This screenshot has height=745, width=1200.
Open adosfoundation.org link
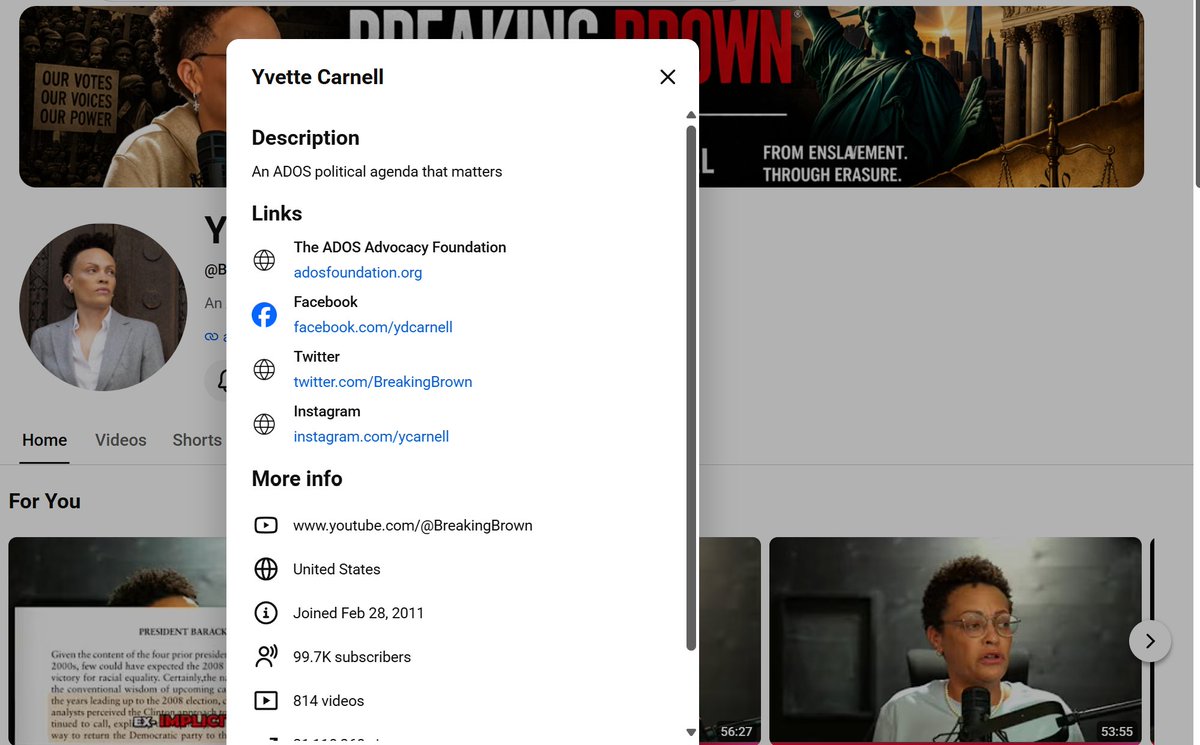[357, 272]
